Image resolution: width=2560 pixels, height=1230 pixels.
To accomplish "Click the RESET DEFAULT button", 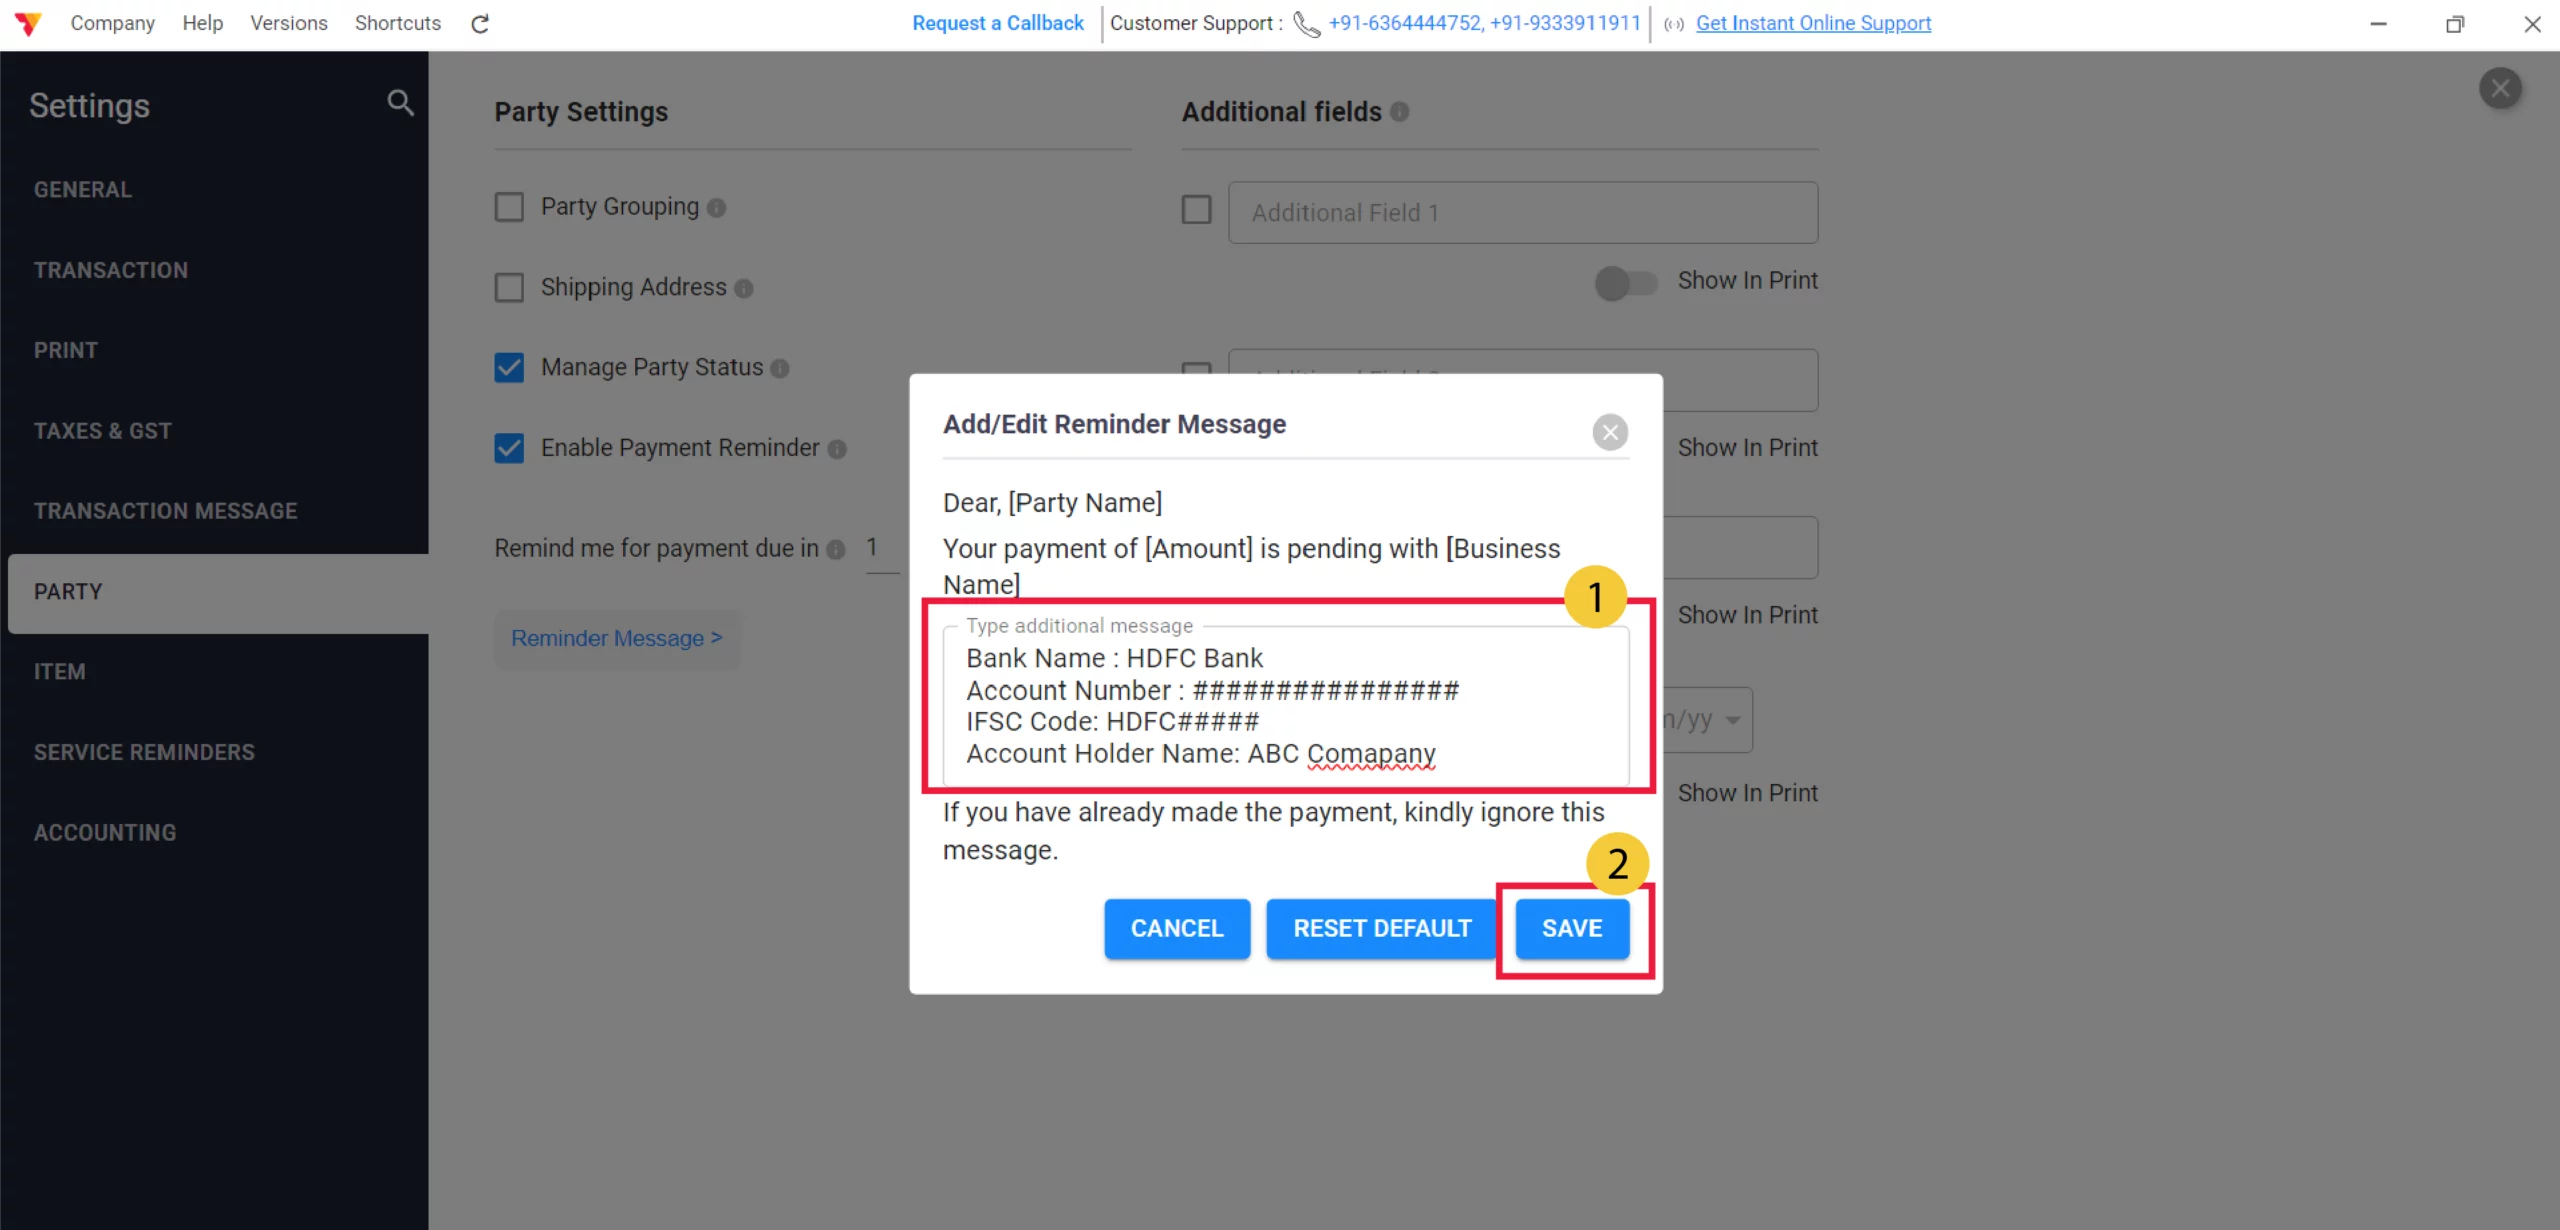I will 1380,928.
